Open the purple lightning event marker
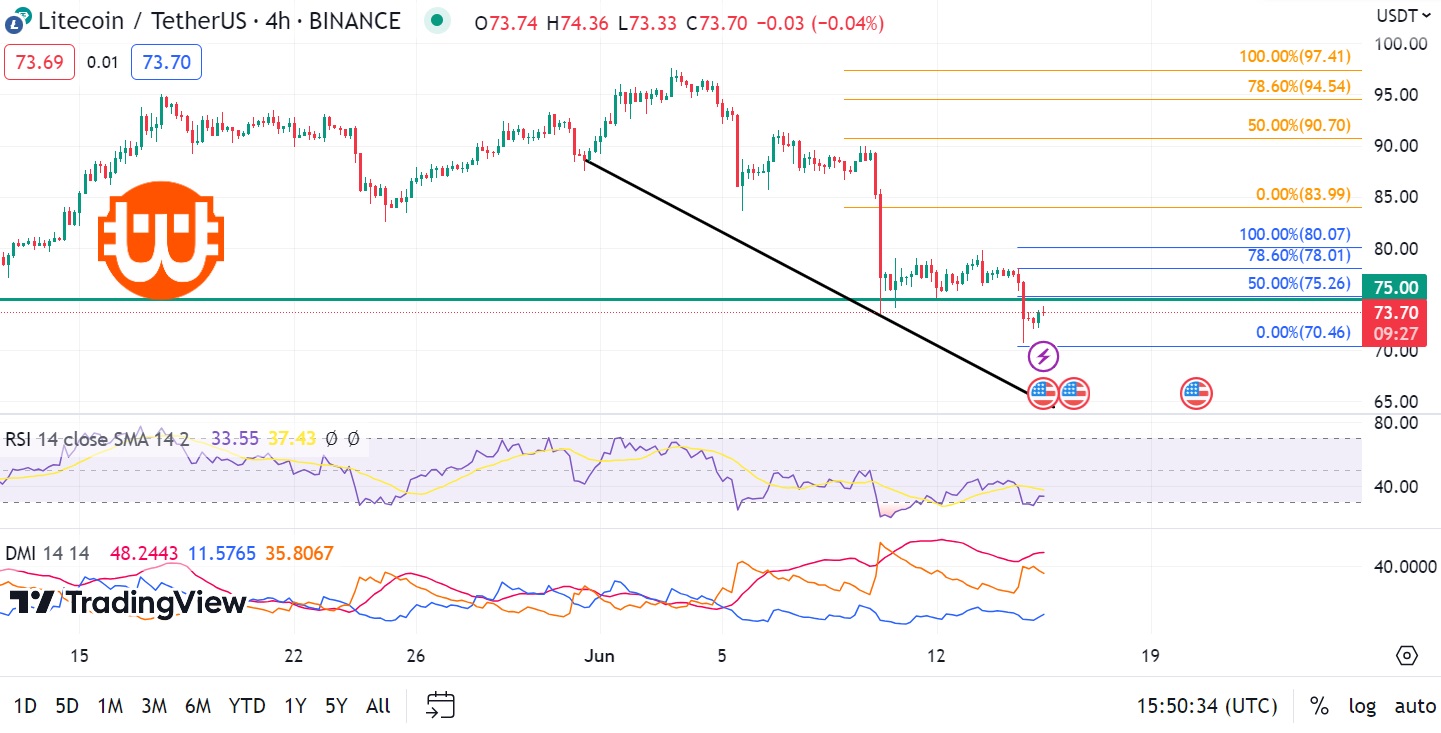The image size is (1441, 733). coord(1043,355)
